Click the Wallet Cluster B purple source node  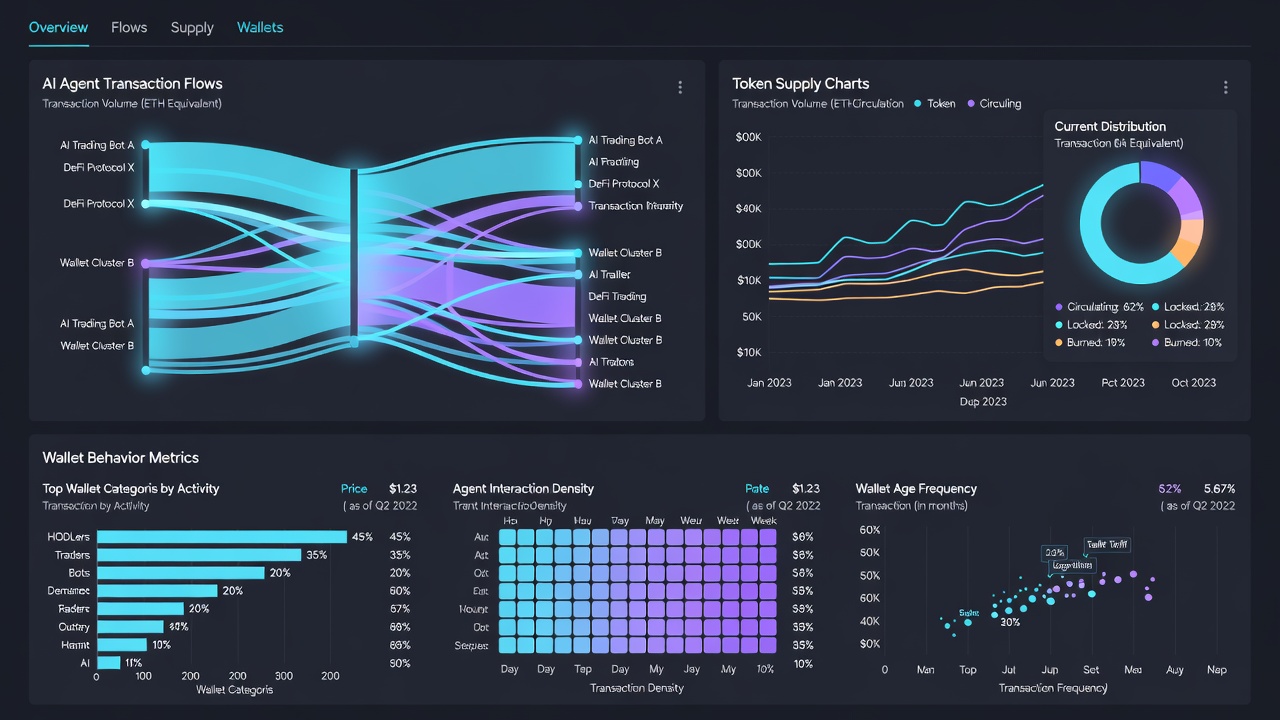(145, 263)
